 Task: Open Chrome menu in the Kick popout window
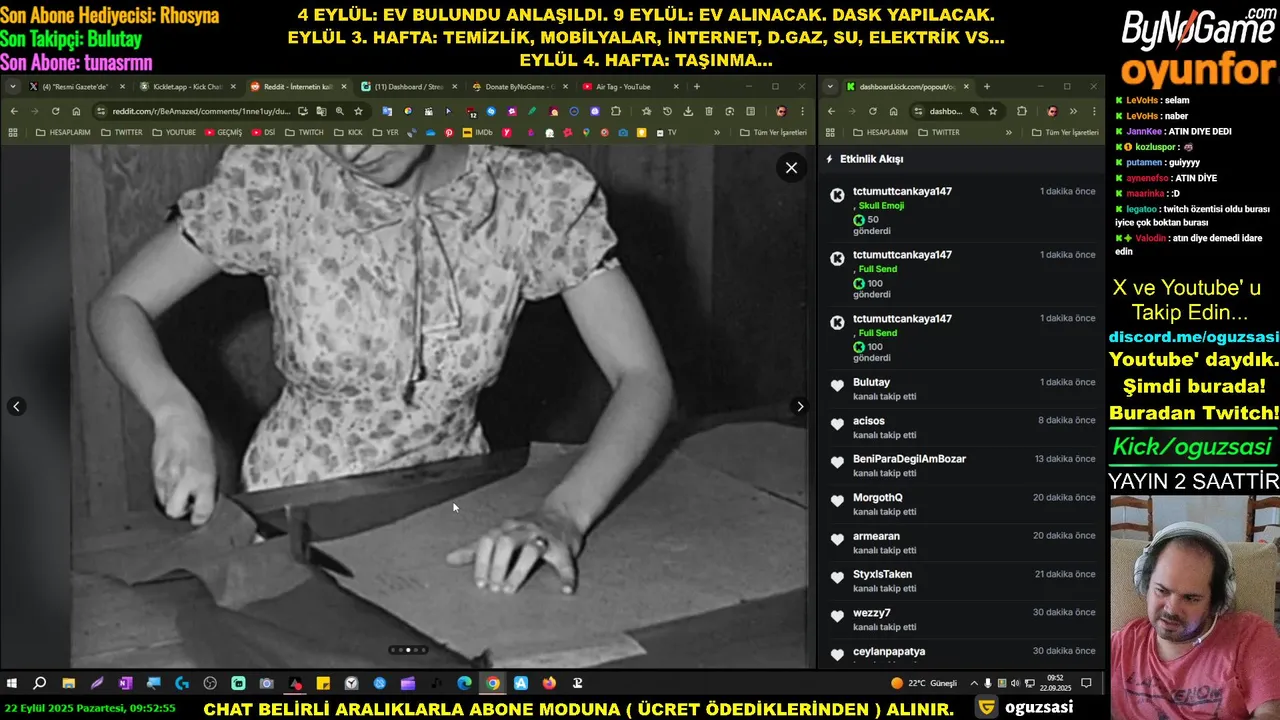click(1093, 111)
